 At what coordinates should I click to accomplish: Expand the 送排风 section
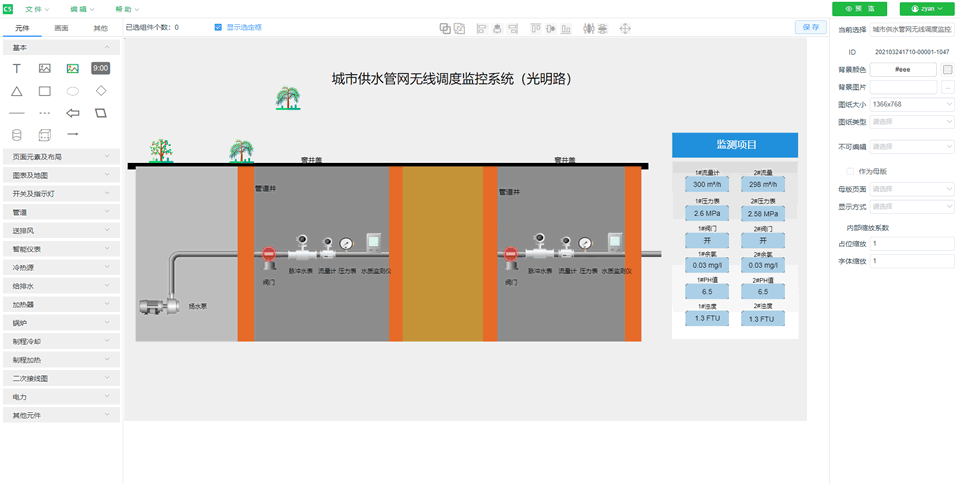tap(61, 231)
